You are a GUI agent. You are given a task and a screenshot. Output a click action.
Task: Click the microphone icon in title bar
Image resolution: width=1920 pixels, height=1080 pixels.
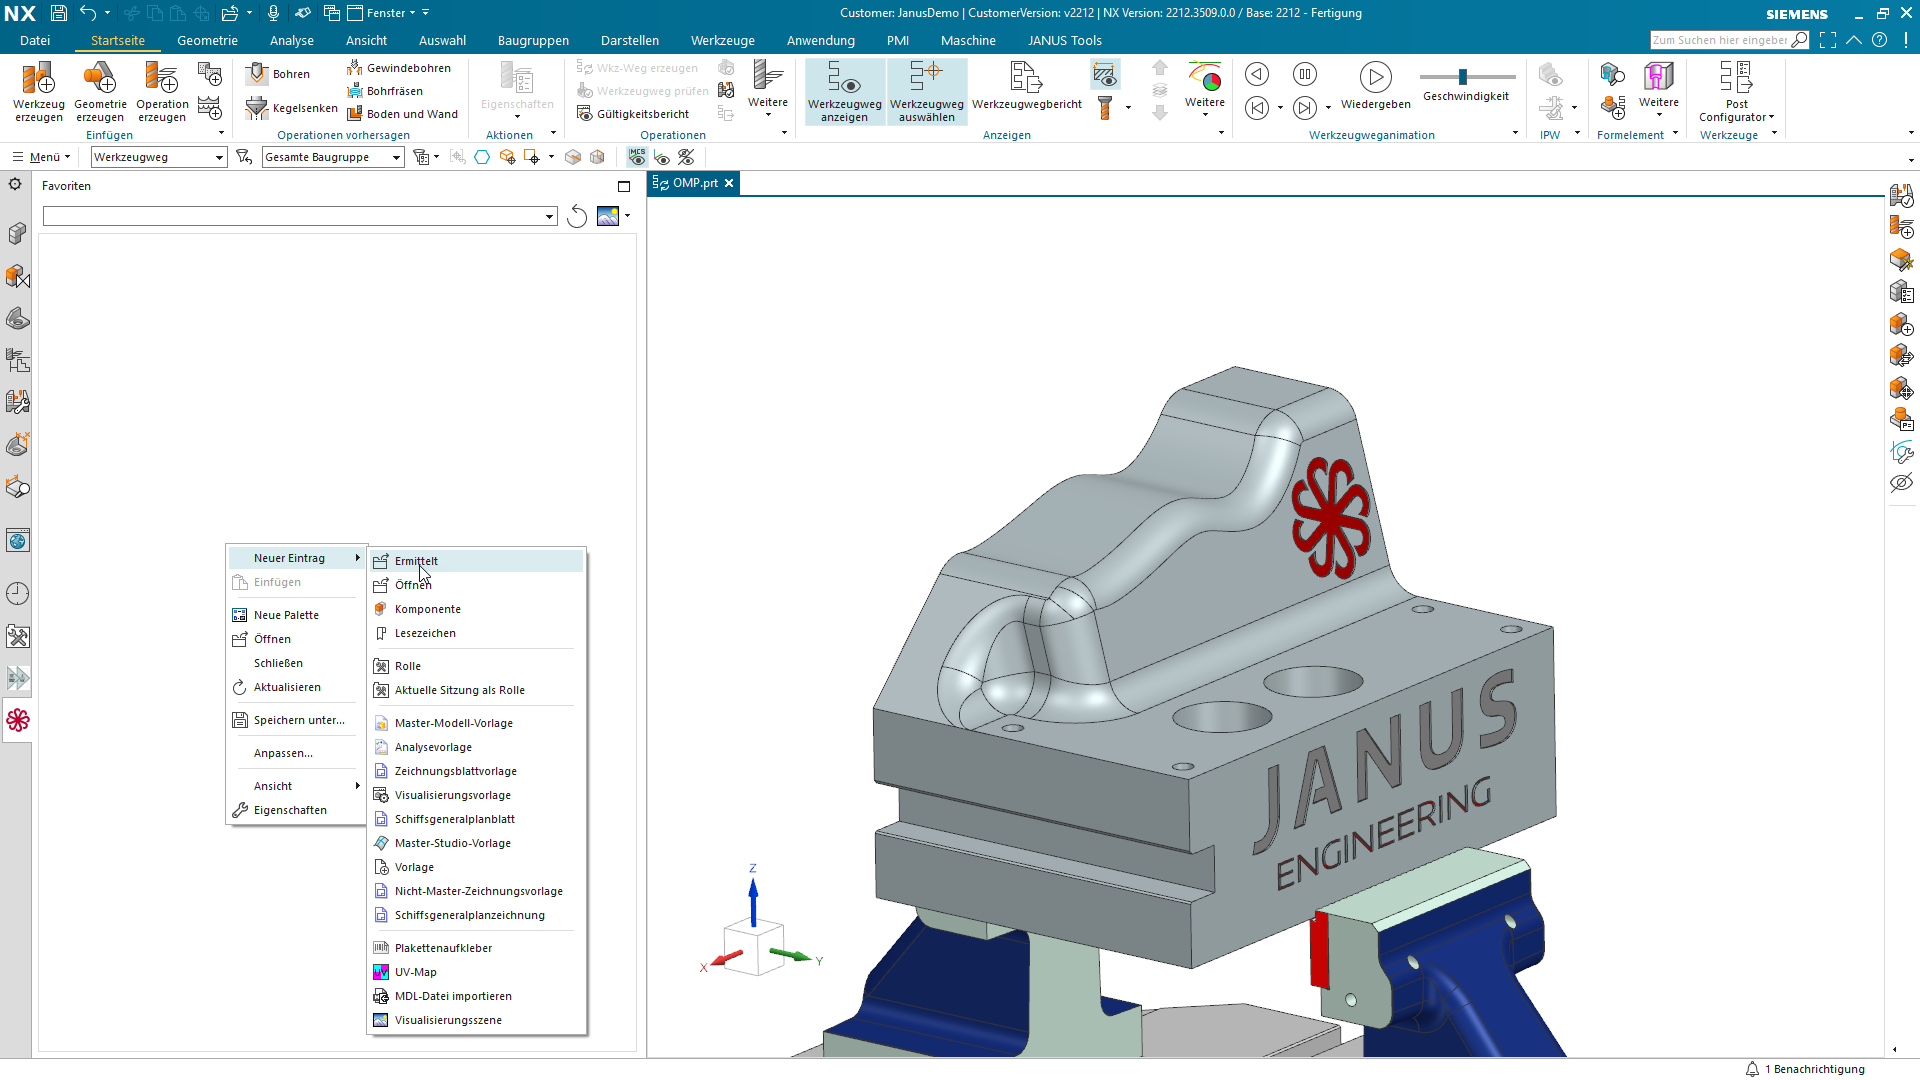[x=273, y=13]
